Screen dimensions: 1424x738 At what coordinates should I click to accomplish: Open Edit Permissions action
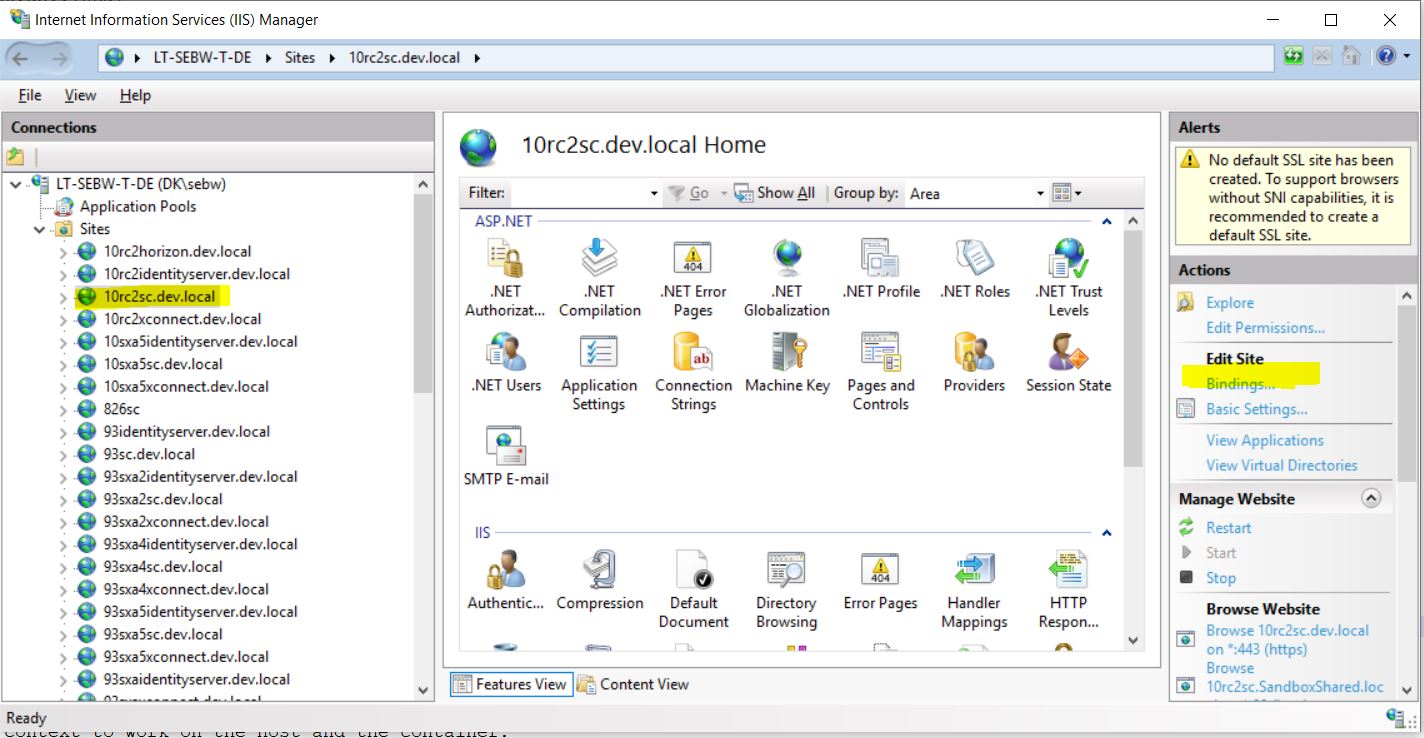coord(1265,328)
